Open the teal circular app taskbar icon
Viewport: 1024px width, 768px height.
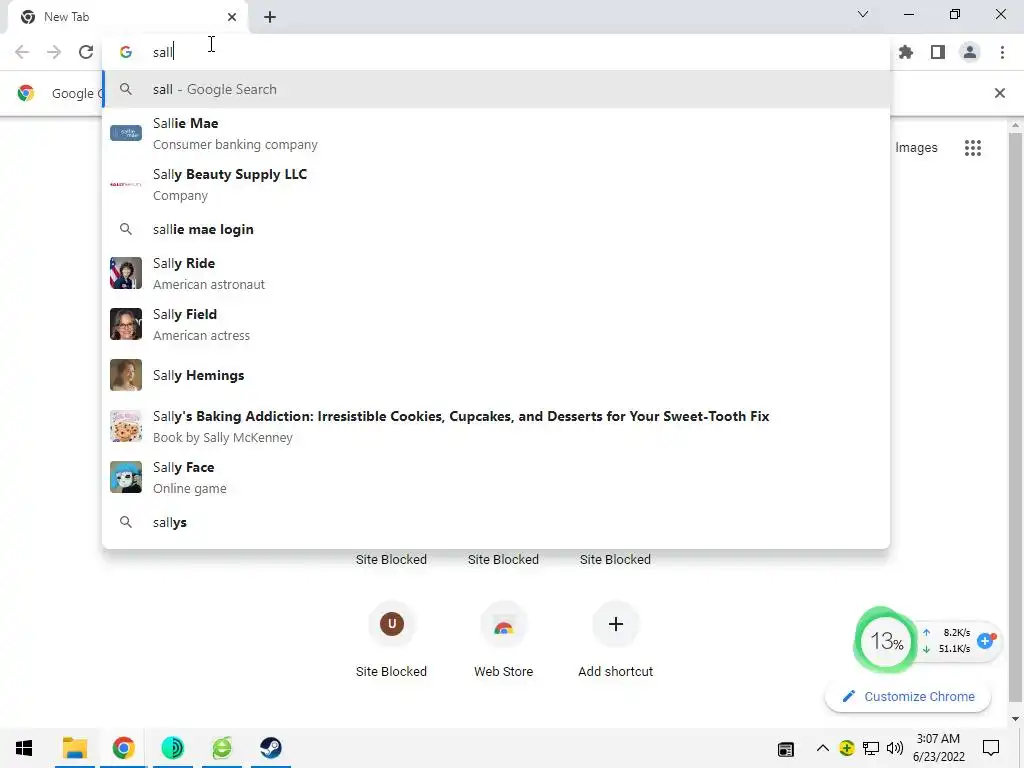[172, 748]
